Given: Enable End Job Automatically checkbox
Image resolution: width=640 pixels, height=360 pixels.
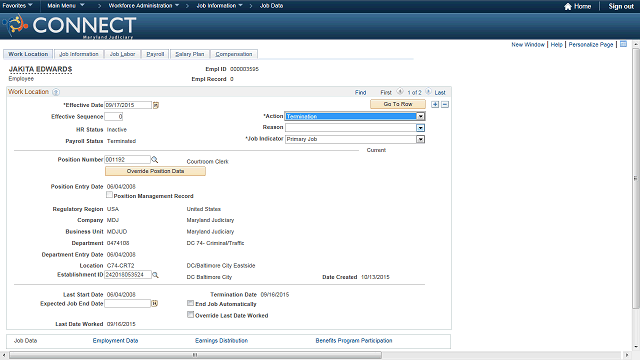Looking at the screenshot, I should click(x=190, y=303).
